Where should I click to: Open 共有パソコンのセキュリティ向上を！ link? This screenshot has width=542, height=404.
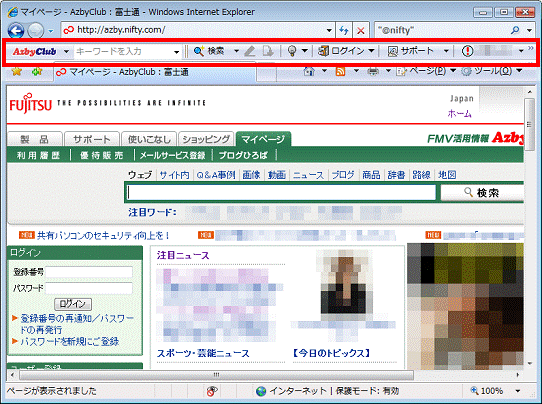103,236
